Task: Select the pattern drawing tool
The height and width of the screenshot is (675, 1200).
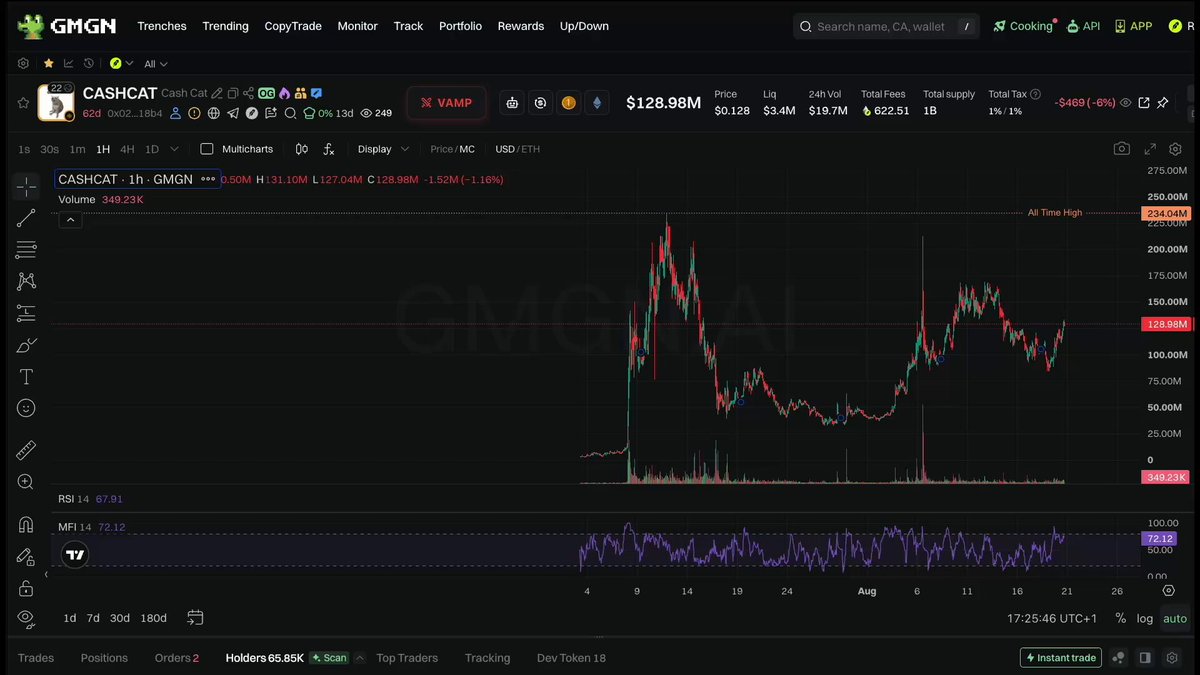Action: (x=26, y=282)
